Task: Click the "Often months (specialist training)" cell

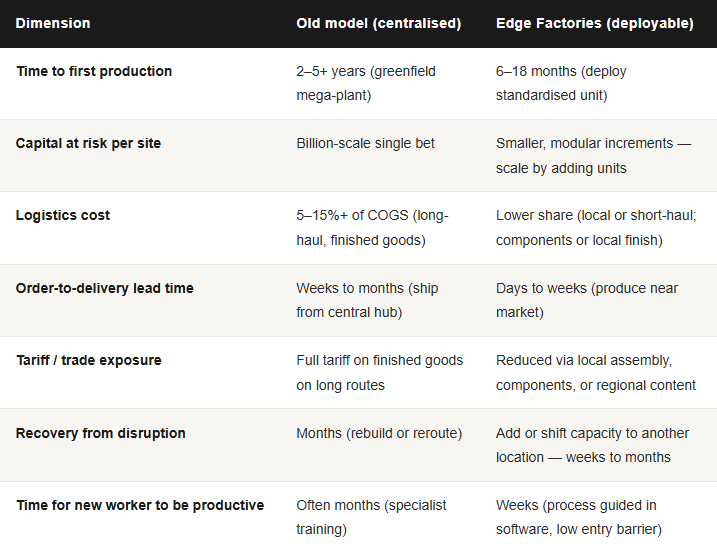Action: 371,517
